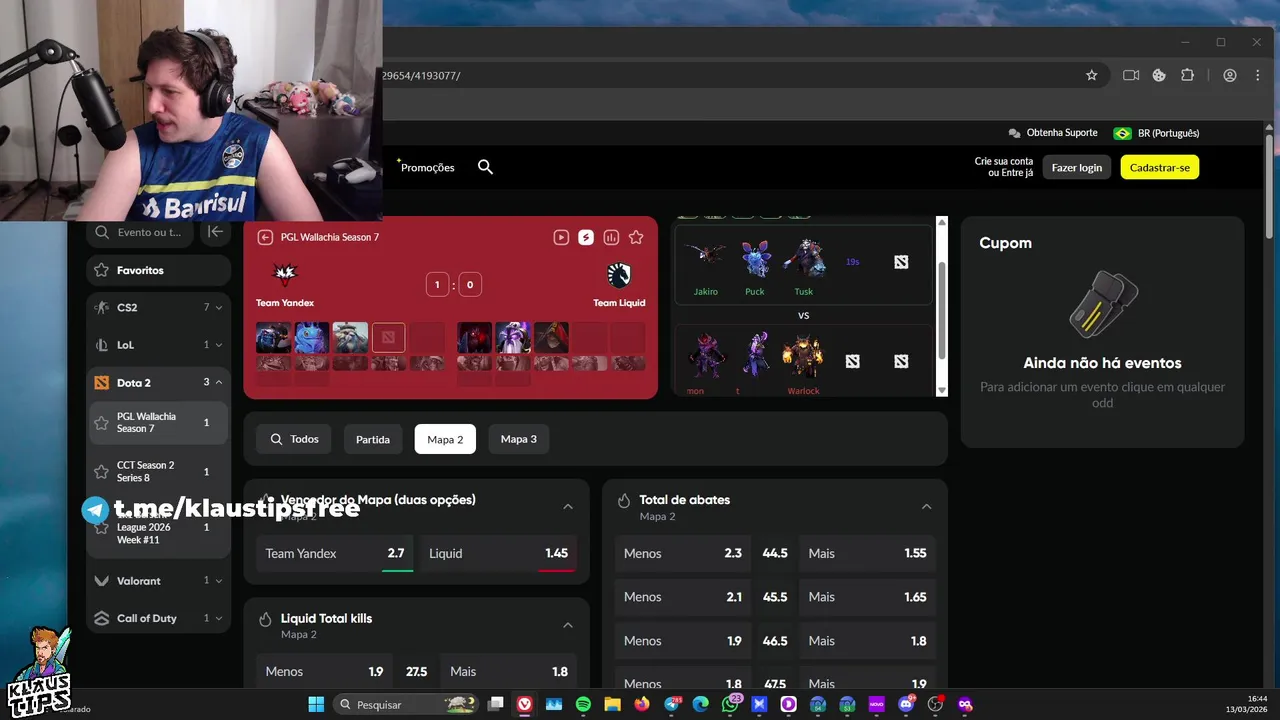Bet on Liquid at 1.45

tap(498, 553)
